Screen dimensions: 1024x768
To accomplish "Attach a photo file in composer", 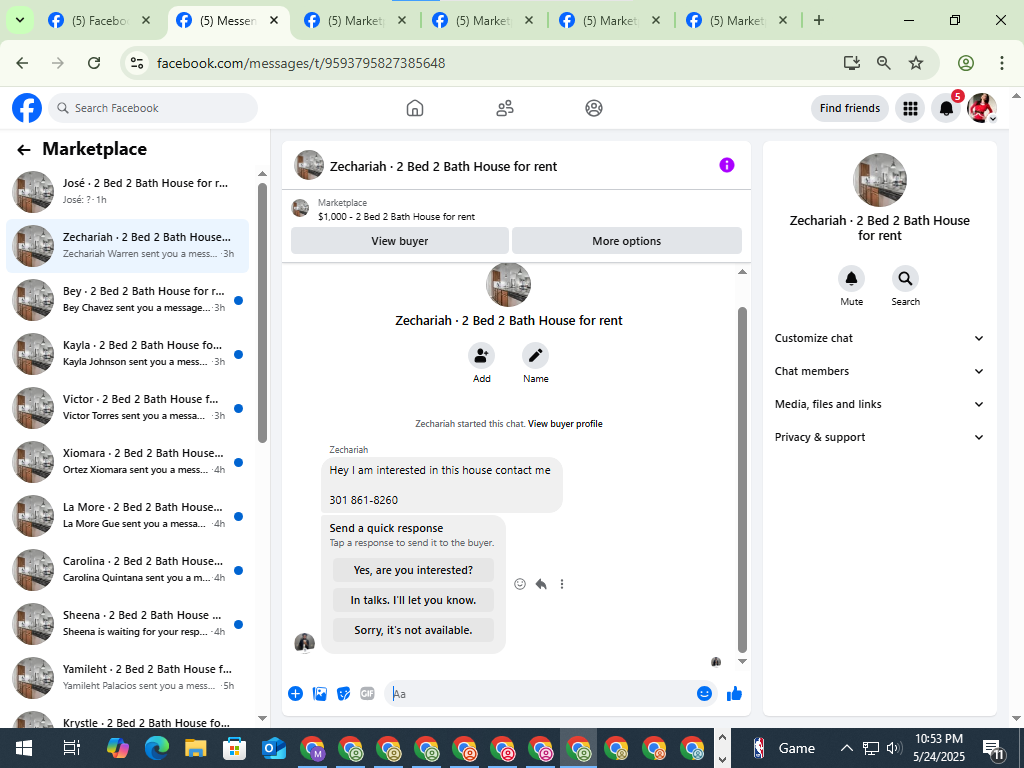I will point(319,694).
